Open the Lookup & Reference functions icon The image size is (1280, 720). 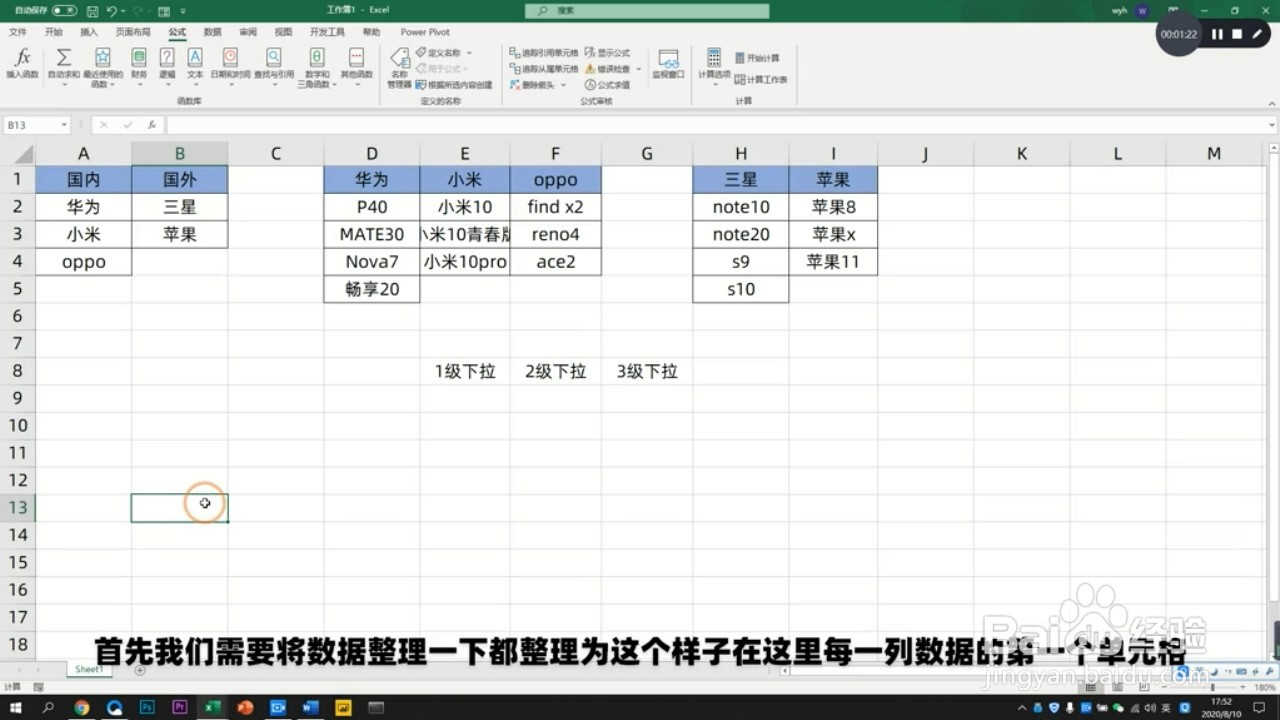coord(273,58)
